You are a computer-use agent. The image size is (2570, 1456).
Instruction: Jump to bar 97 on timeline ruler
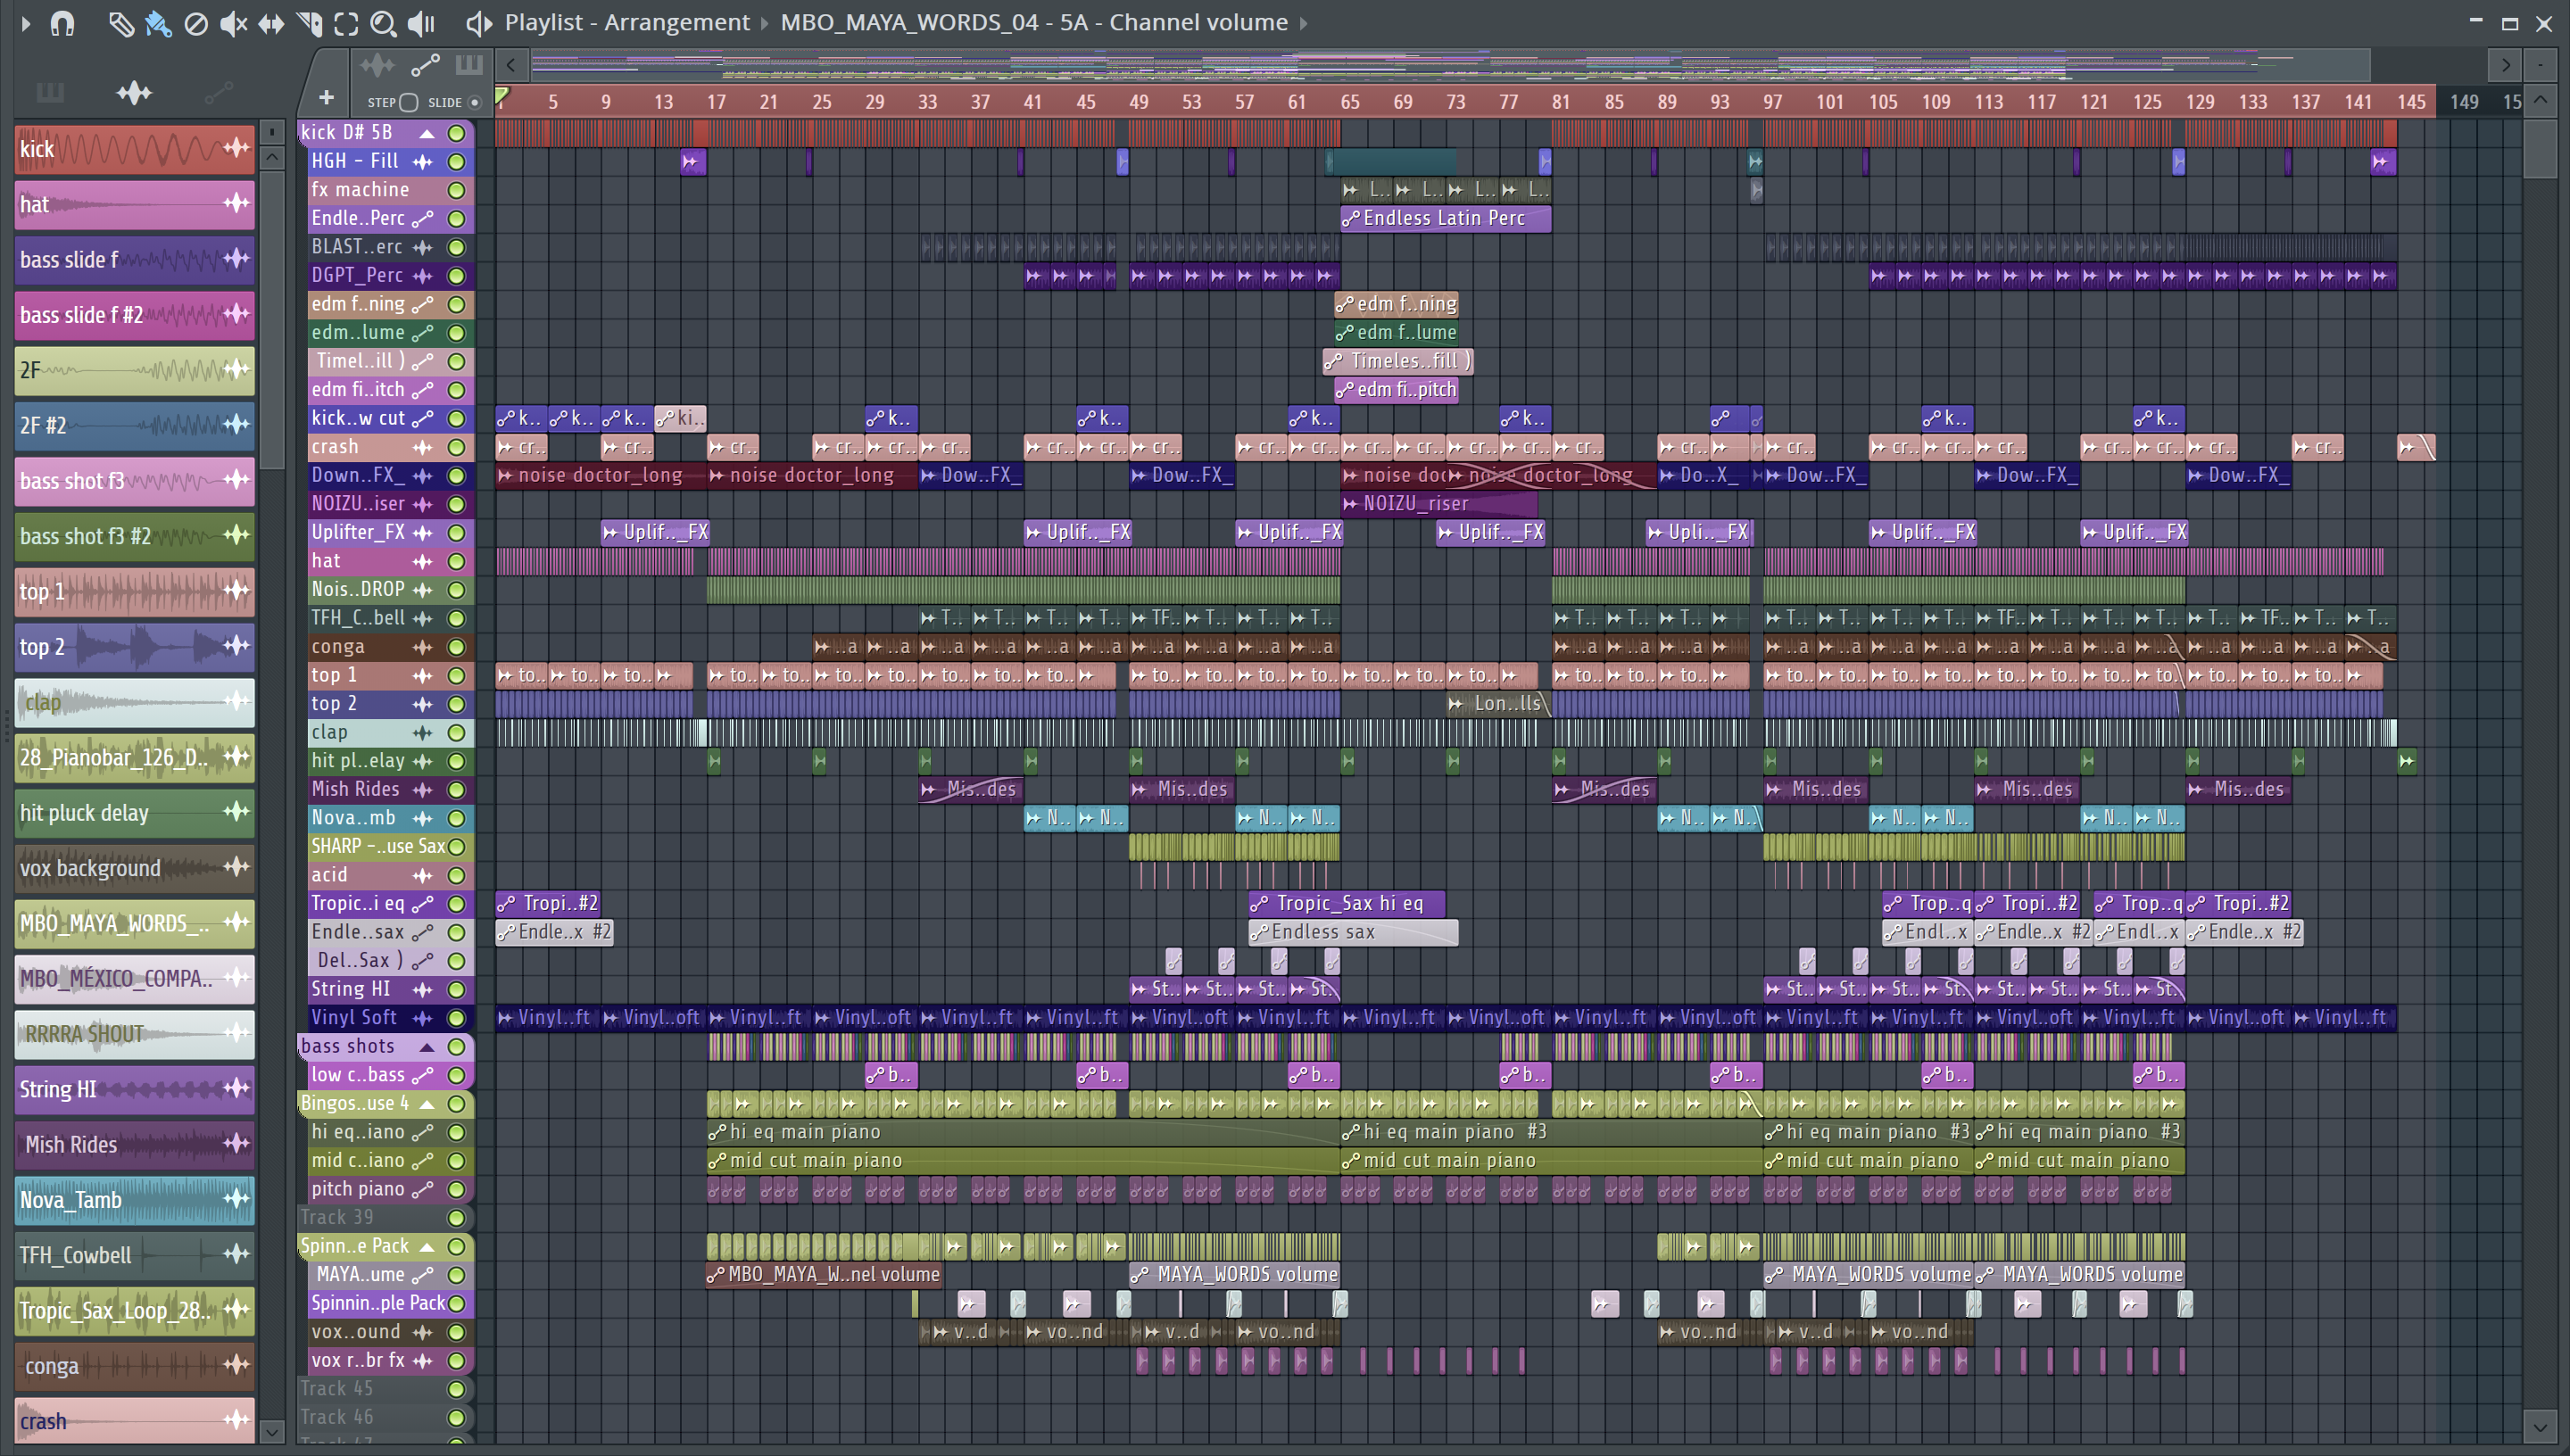point(1772,102)
